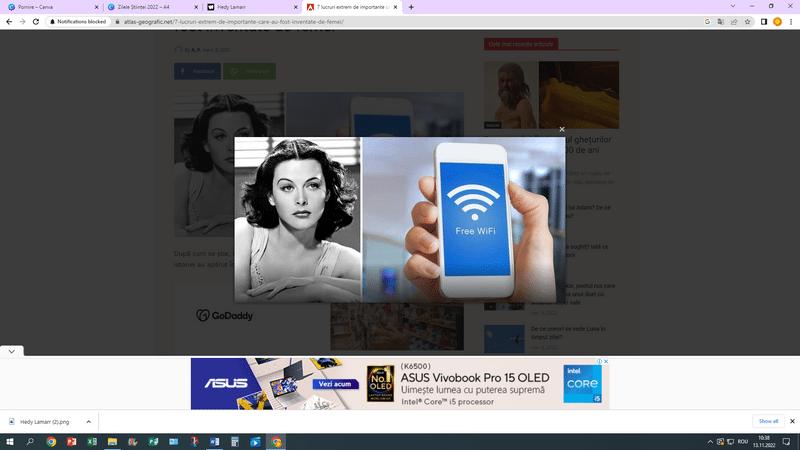The image size is (800, 450).
Task: Switch the ROU keyboard language indicator
Action: (x=743, y=442)
